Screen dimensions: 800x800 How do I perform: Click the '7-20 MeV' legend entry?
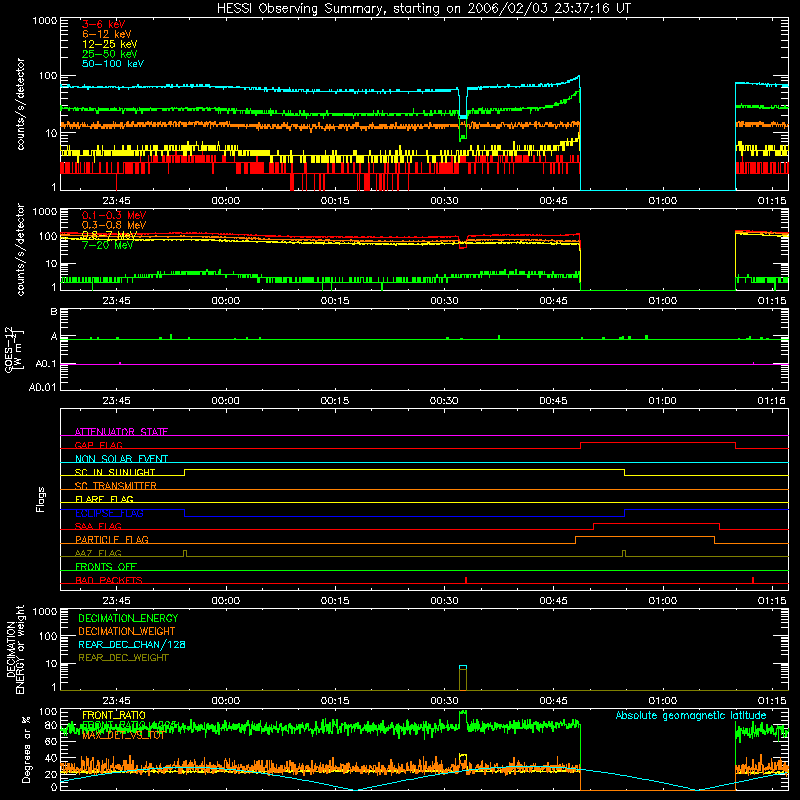coord(108,245)
